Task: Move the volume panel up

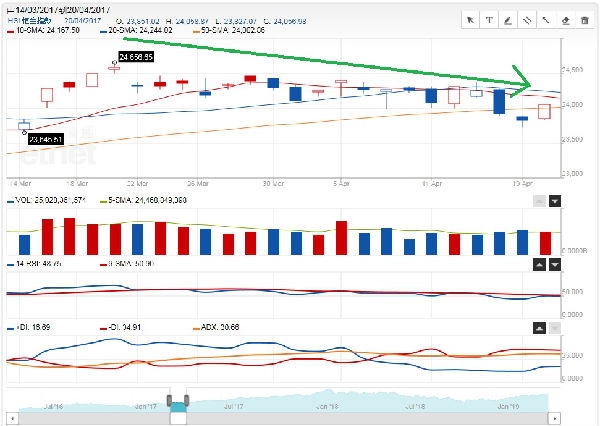Action: 539,201
